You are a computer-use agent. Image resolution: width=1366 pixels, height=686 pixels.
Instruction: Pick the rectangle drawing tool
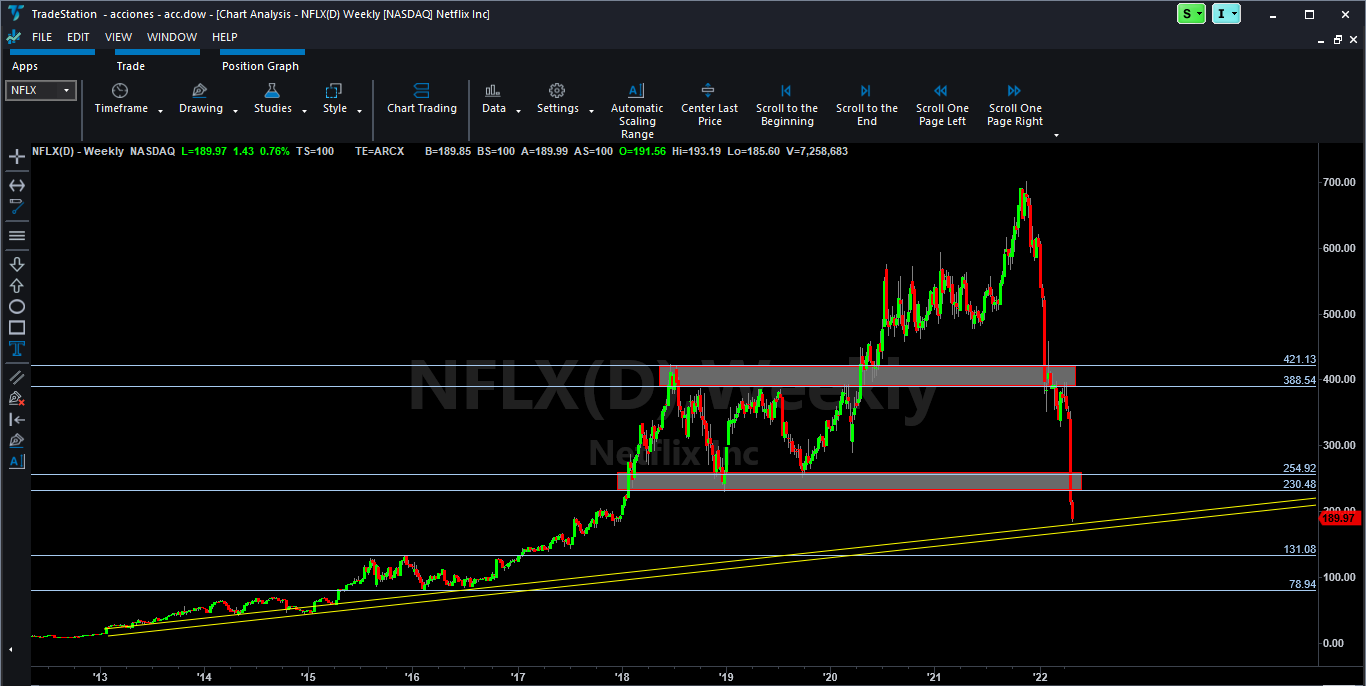pyautogui.click(x=17, y=328)
